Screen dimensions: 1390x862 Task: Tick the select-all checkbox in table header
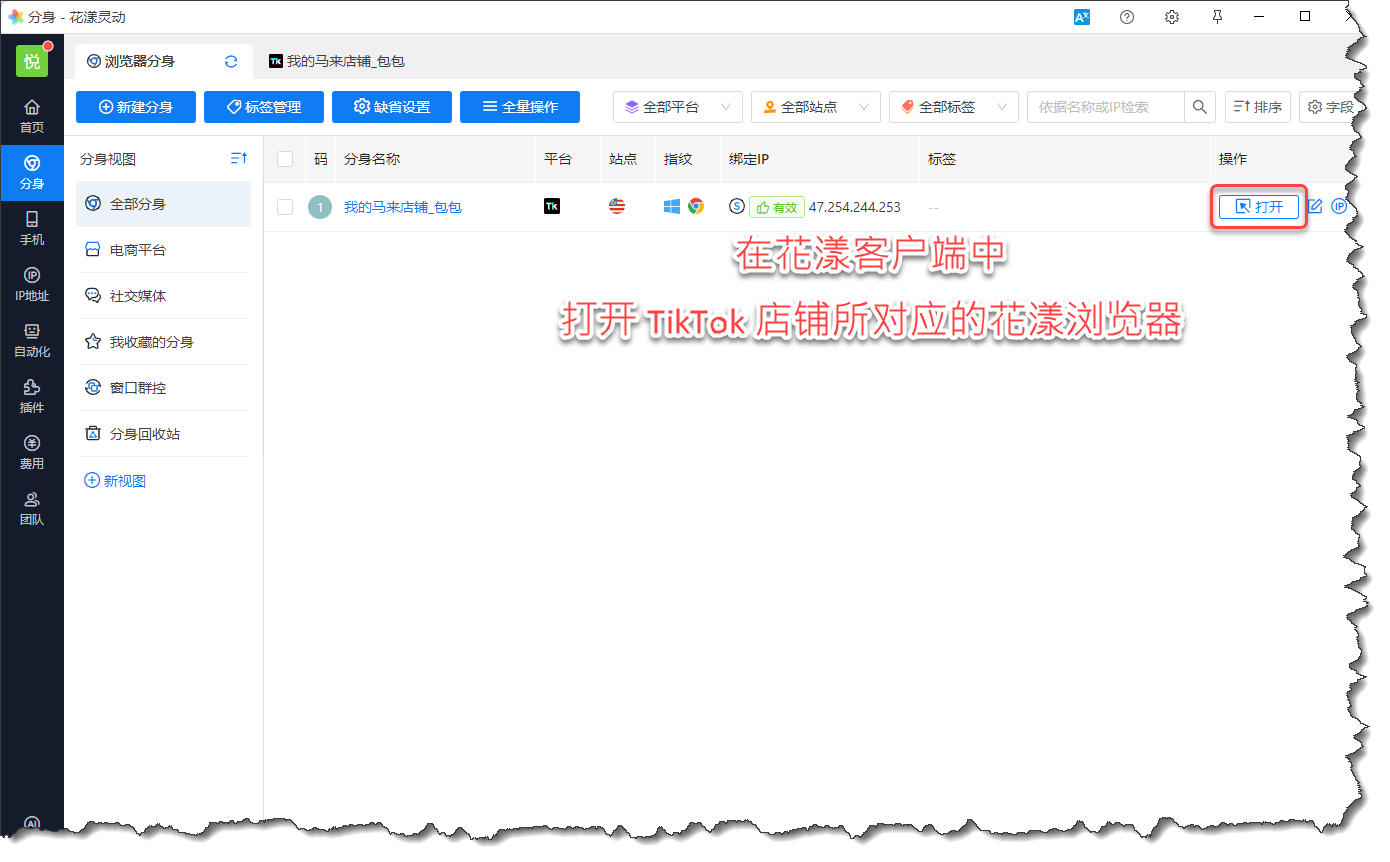tap(285, 159)
